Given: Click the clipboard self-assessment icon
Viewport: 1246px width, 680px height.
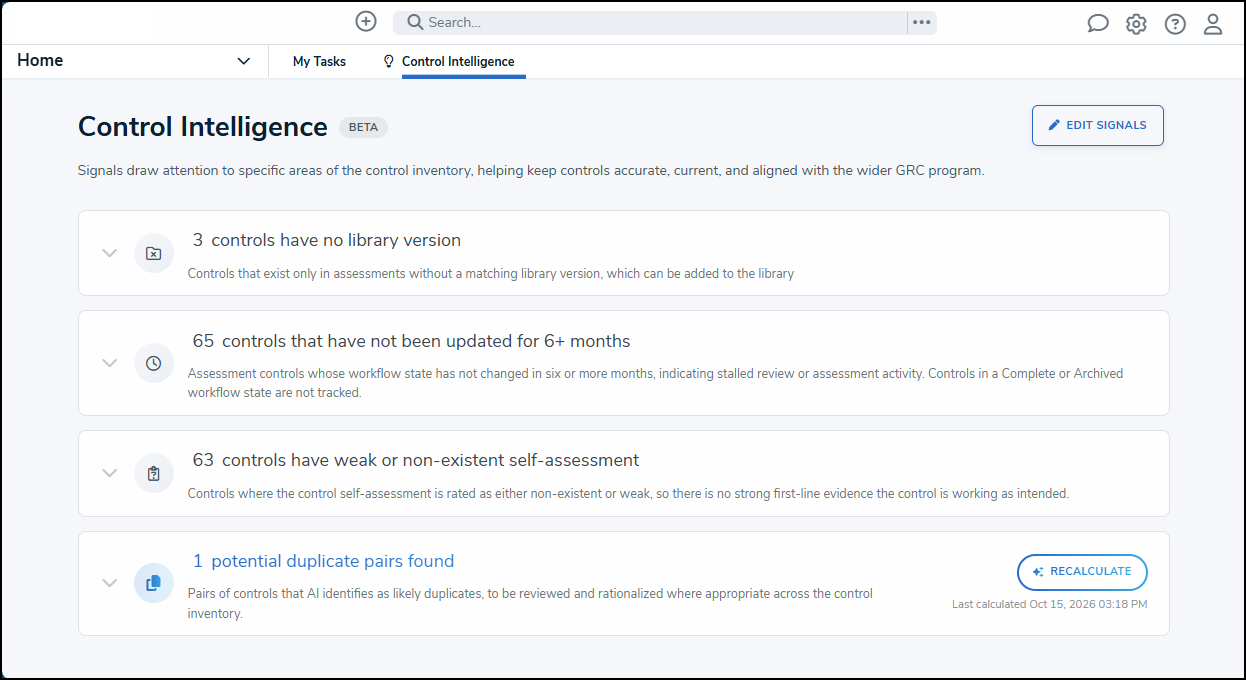Looking at the screenshot, I should (154, 473).
